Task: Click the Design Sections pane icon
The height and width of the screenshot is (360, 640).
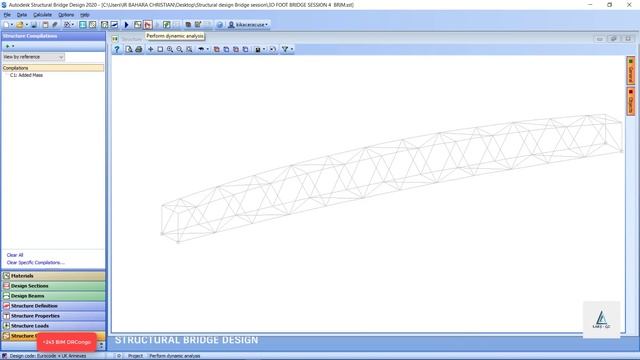Action: [x=6, y=286]
